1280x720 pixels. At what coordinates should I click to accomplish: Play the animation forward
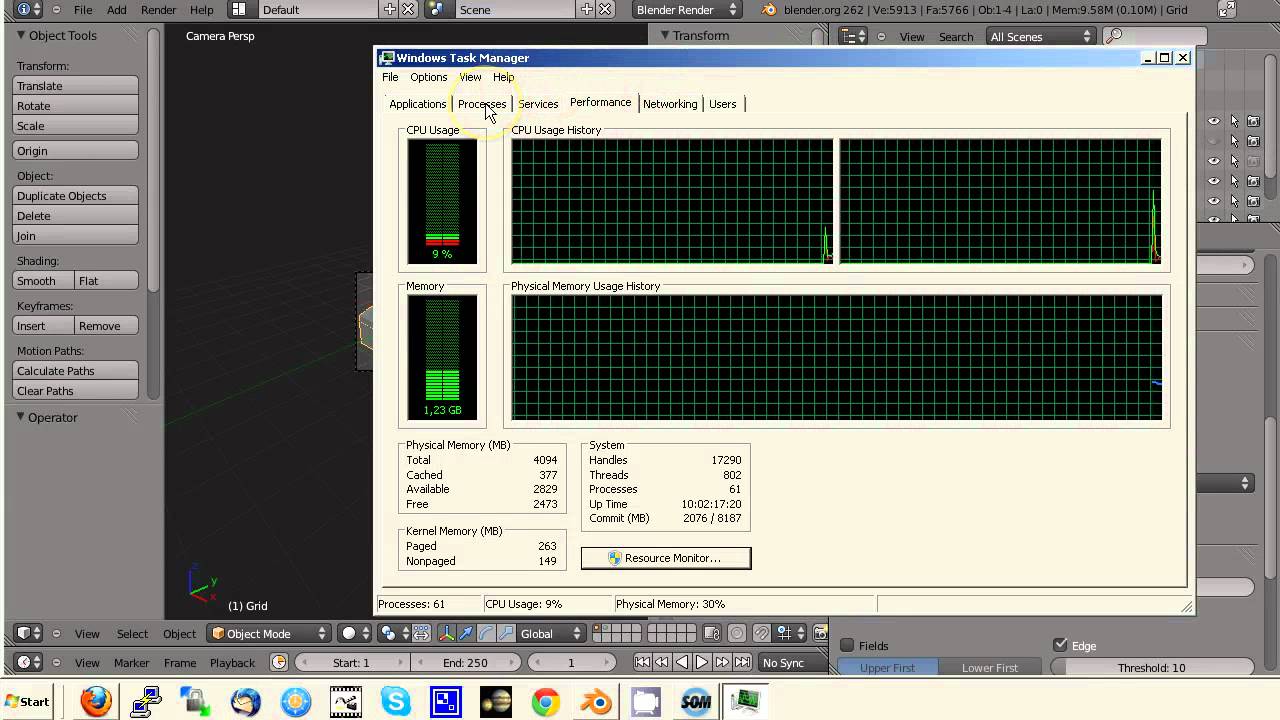tap(702, 662)
